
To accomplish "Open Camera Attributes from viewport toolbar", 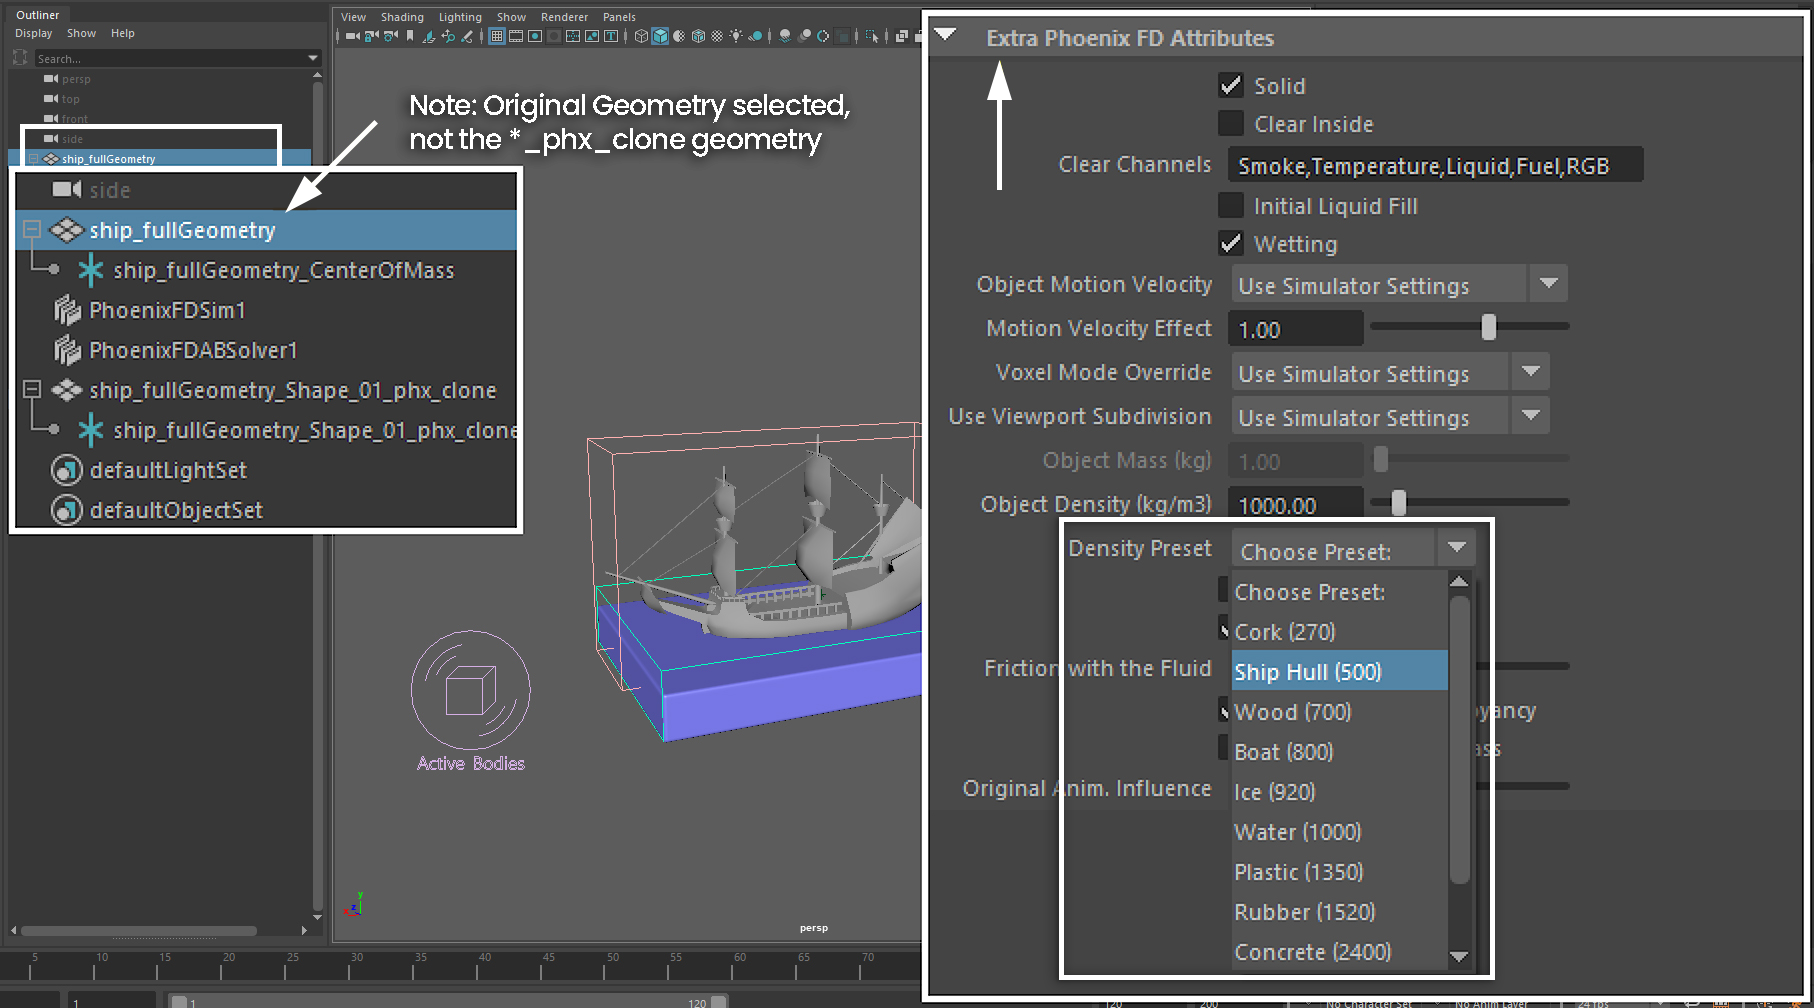I will click(391, 36).
